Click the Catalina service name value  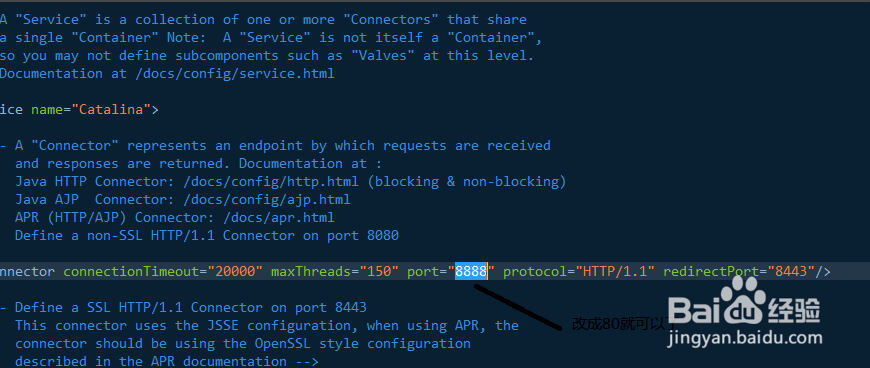111,109
